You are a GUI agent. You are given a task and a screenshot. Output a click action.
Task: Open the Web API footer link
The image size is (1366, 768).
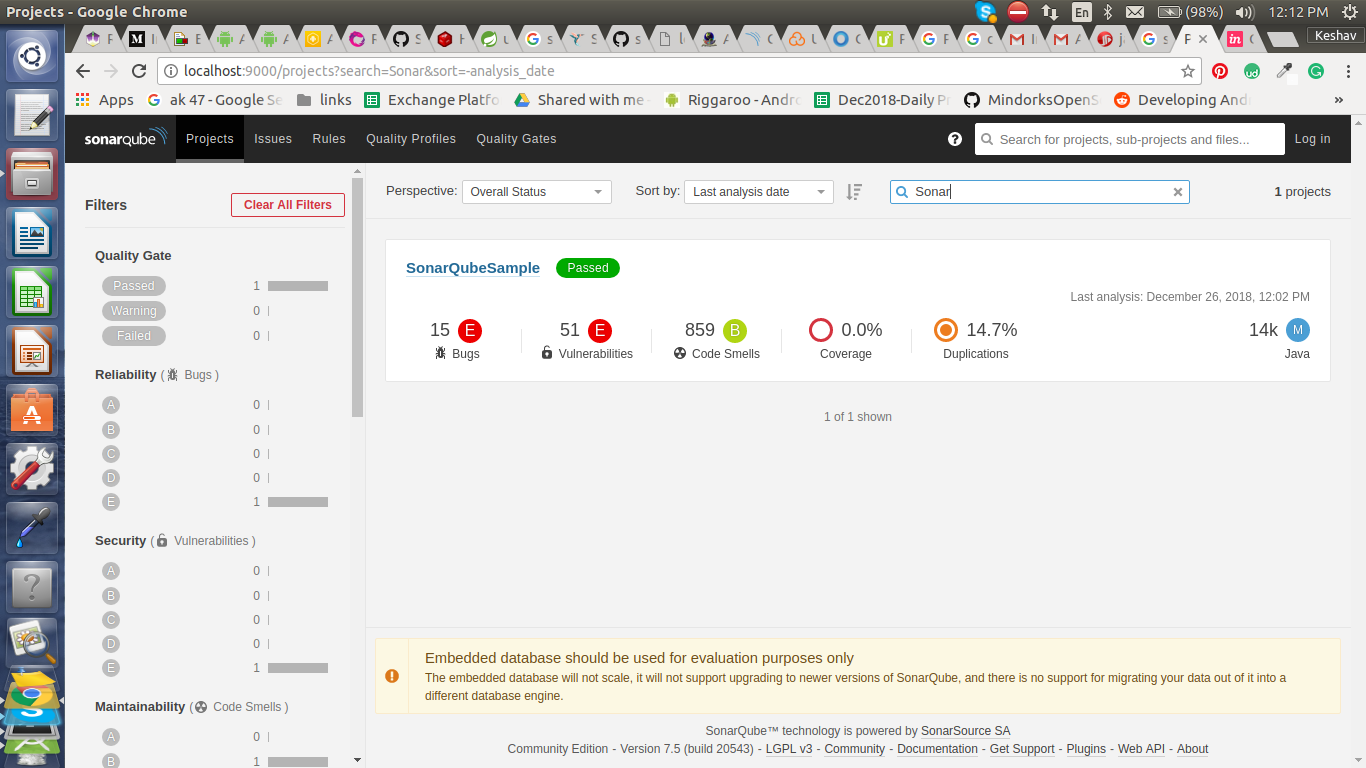[1141, 749]
